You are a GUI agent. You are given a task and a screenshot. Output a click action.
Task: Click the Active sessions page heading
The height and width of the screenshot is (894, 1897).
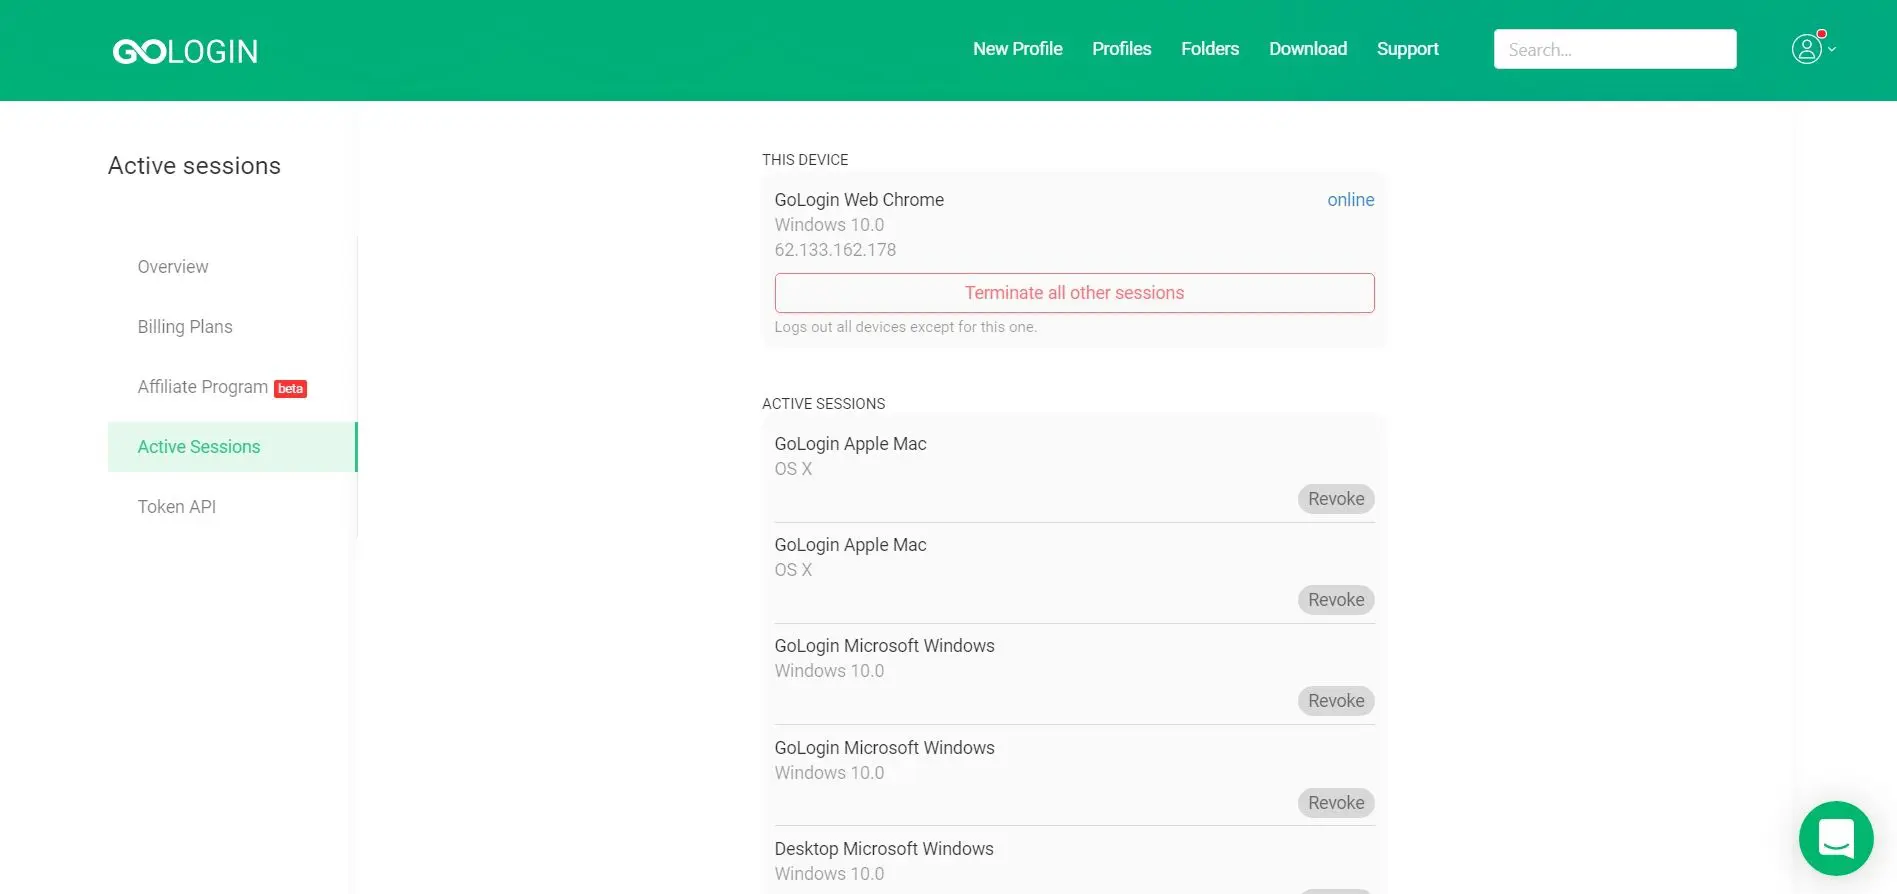pos(194,166)
